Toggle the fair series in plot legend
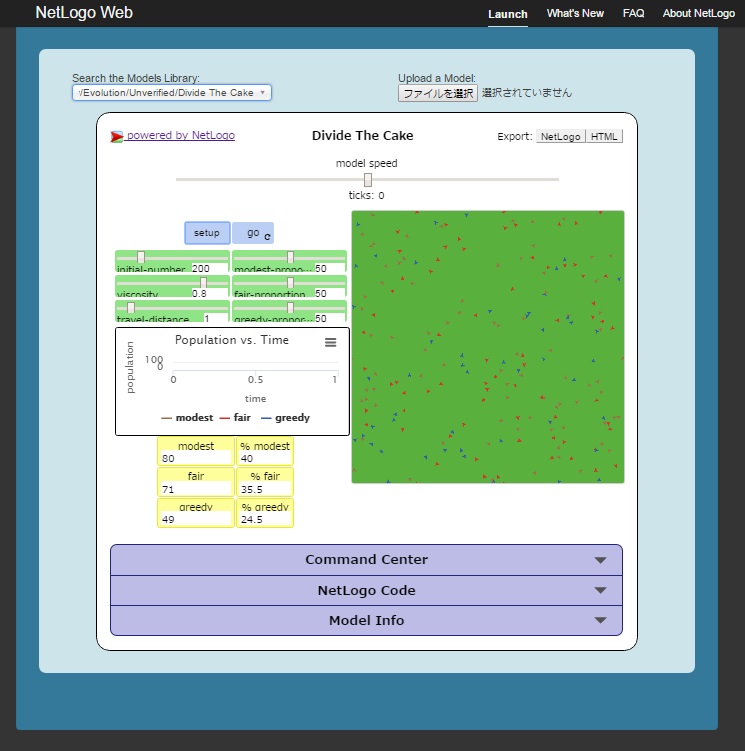745x751 pixels. click(235, 418)
